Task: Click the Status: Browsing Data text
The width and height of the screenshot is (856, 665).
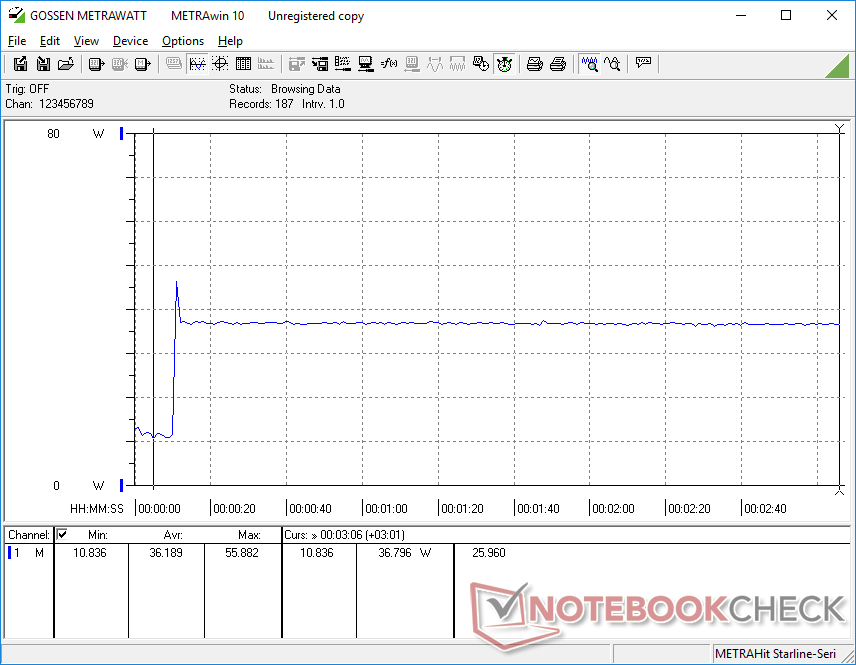Action: tap(284, 88)
